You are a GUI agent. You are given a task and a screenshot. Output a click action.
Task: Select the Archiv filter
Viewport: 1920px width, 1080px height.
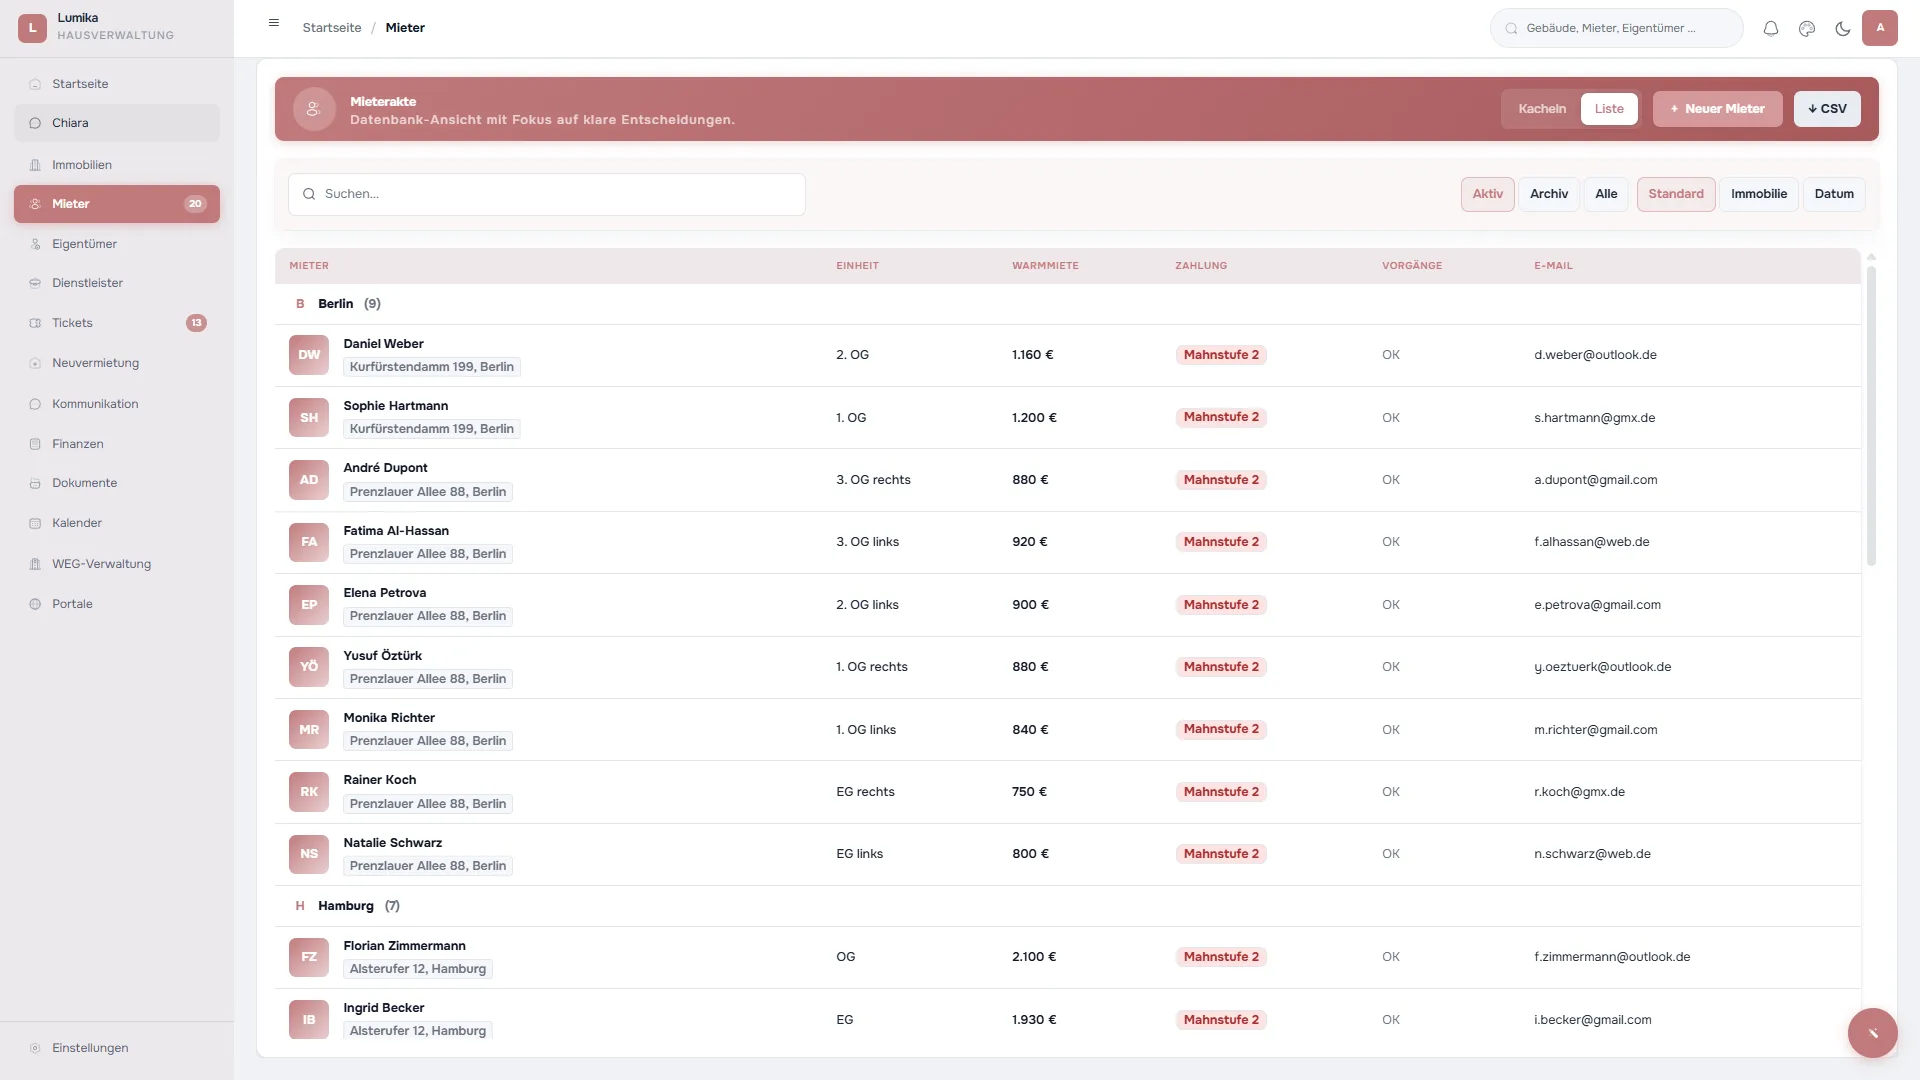pyautogui.click(x=1548, y=194)
